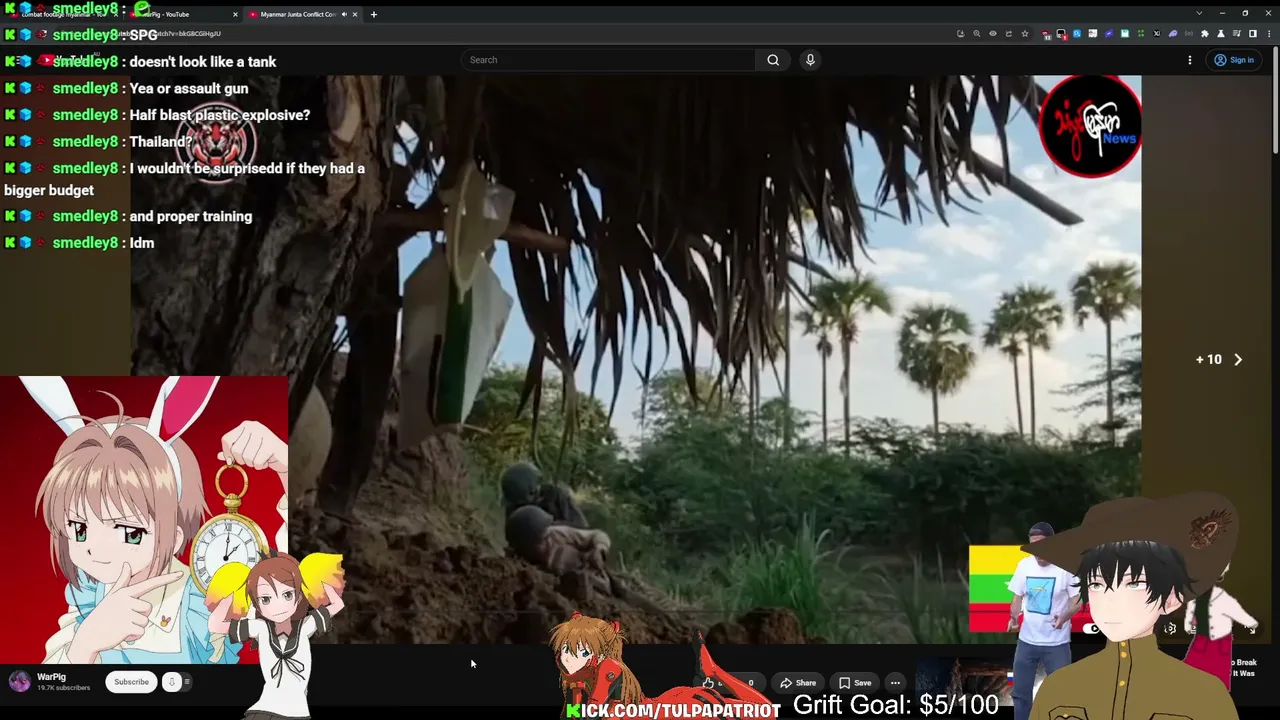
Task: Click chat message 'Half blast plastic explosive?'
Action: [220, 115]
